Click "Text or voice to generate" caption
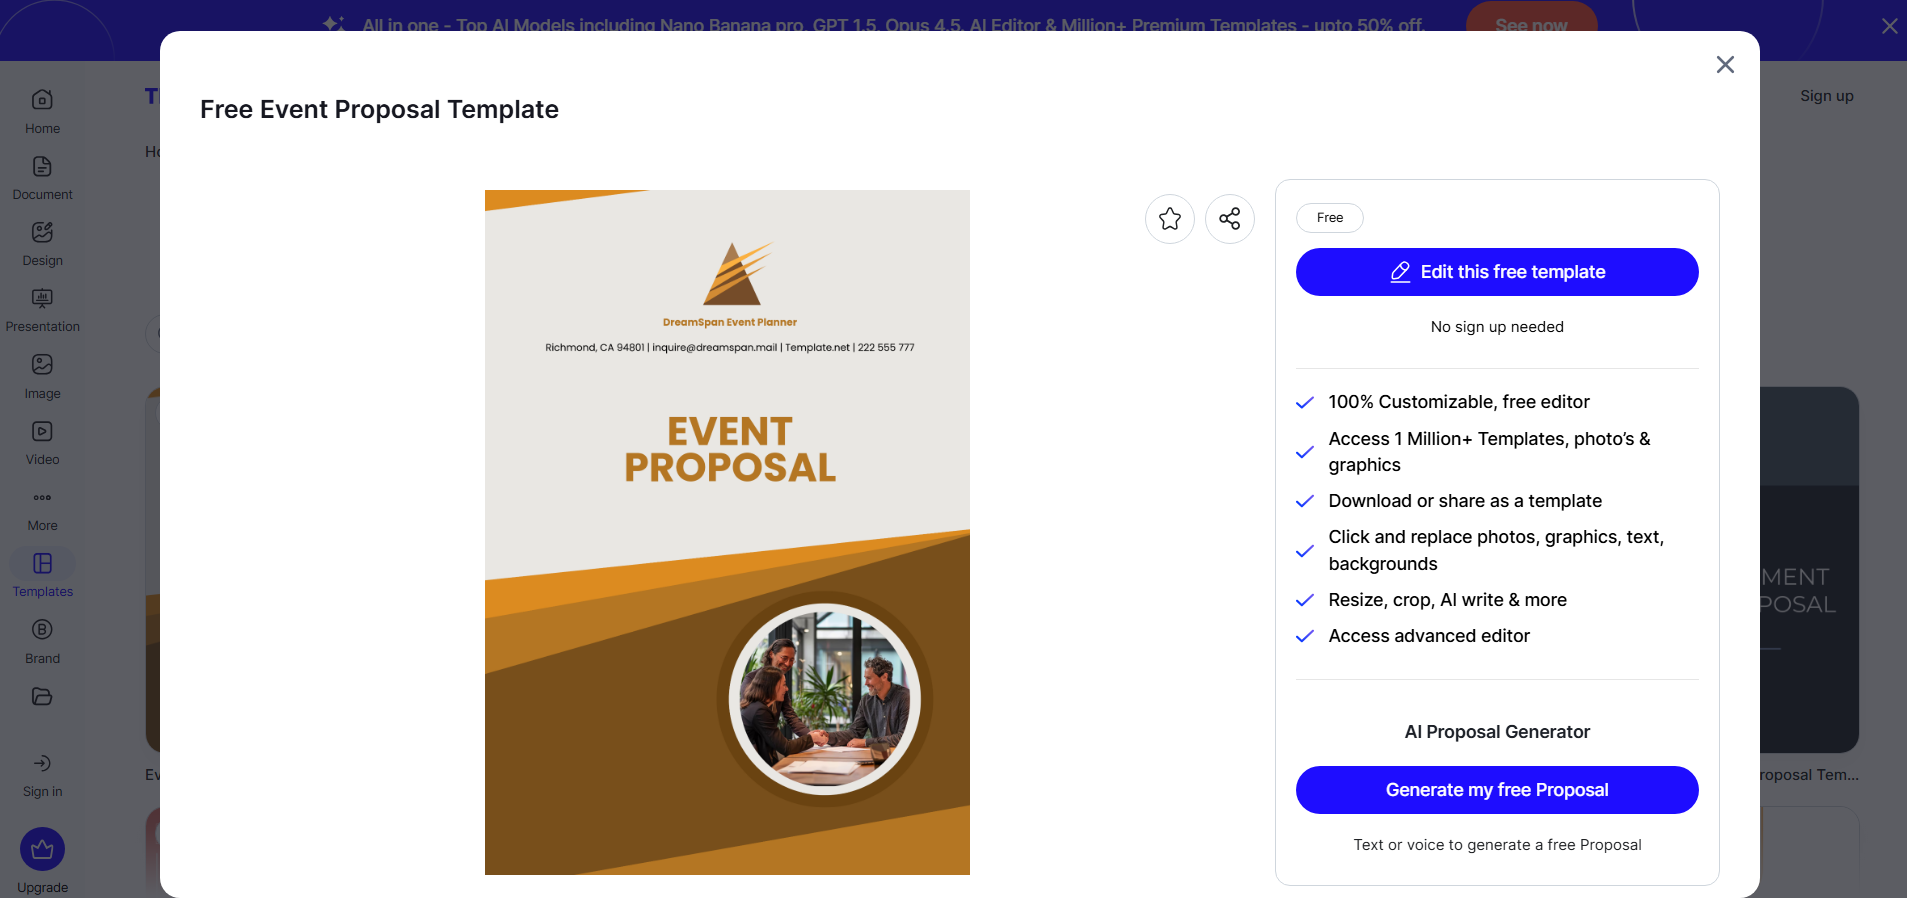The height and width of the screenshot is (898, 1907). point(1497,845)
